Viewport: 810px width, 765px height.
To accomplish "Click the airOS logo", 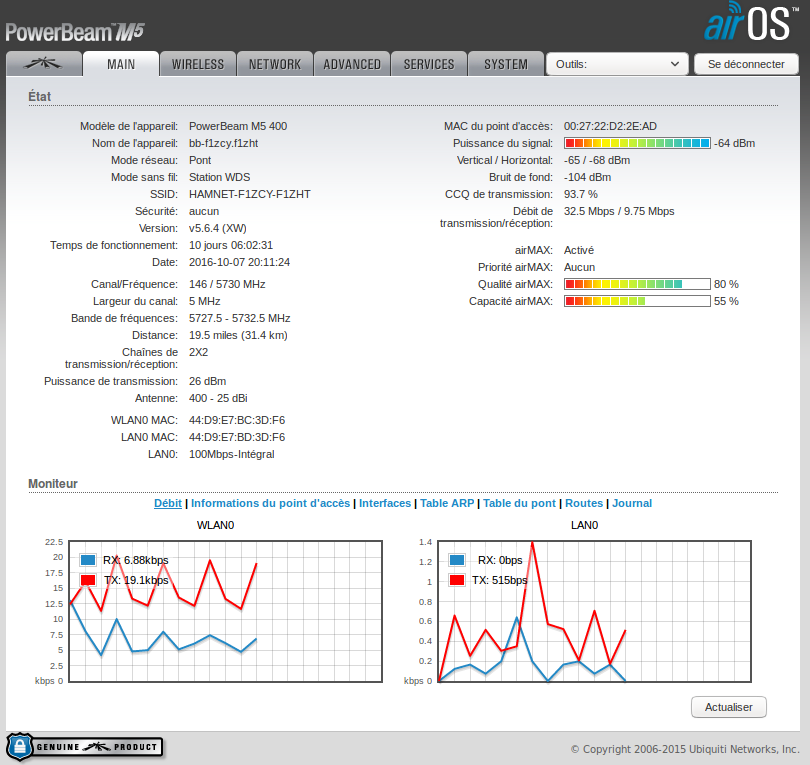I will 752,22.
